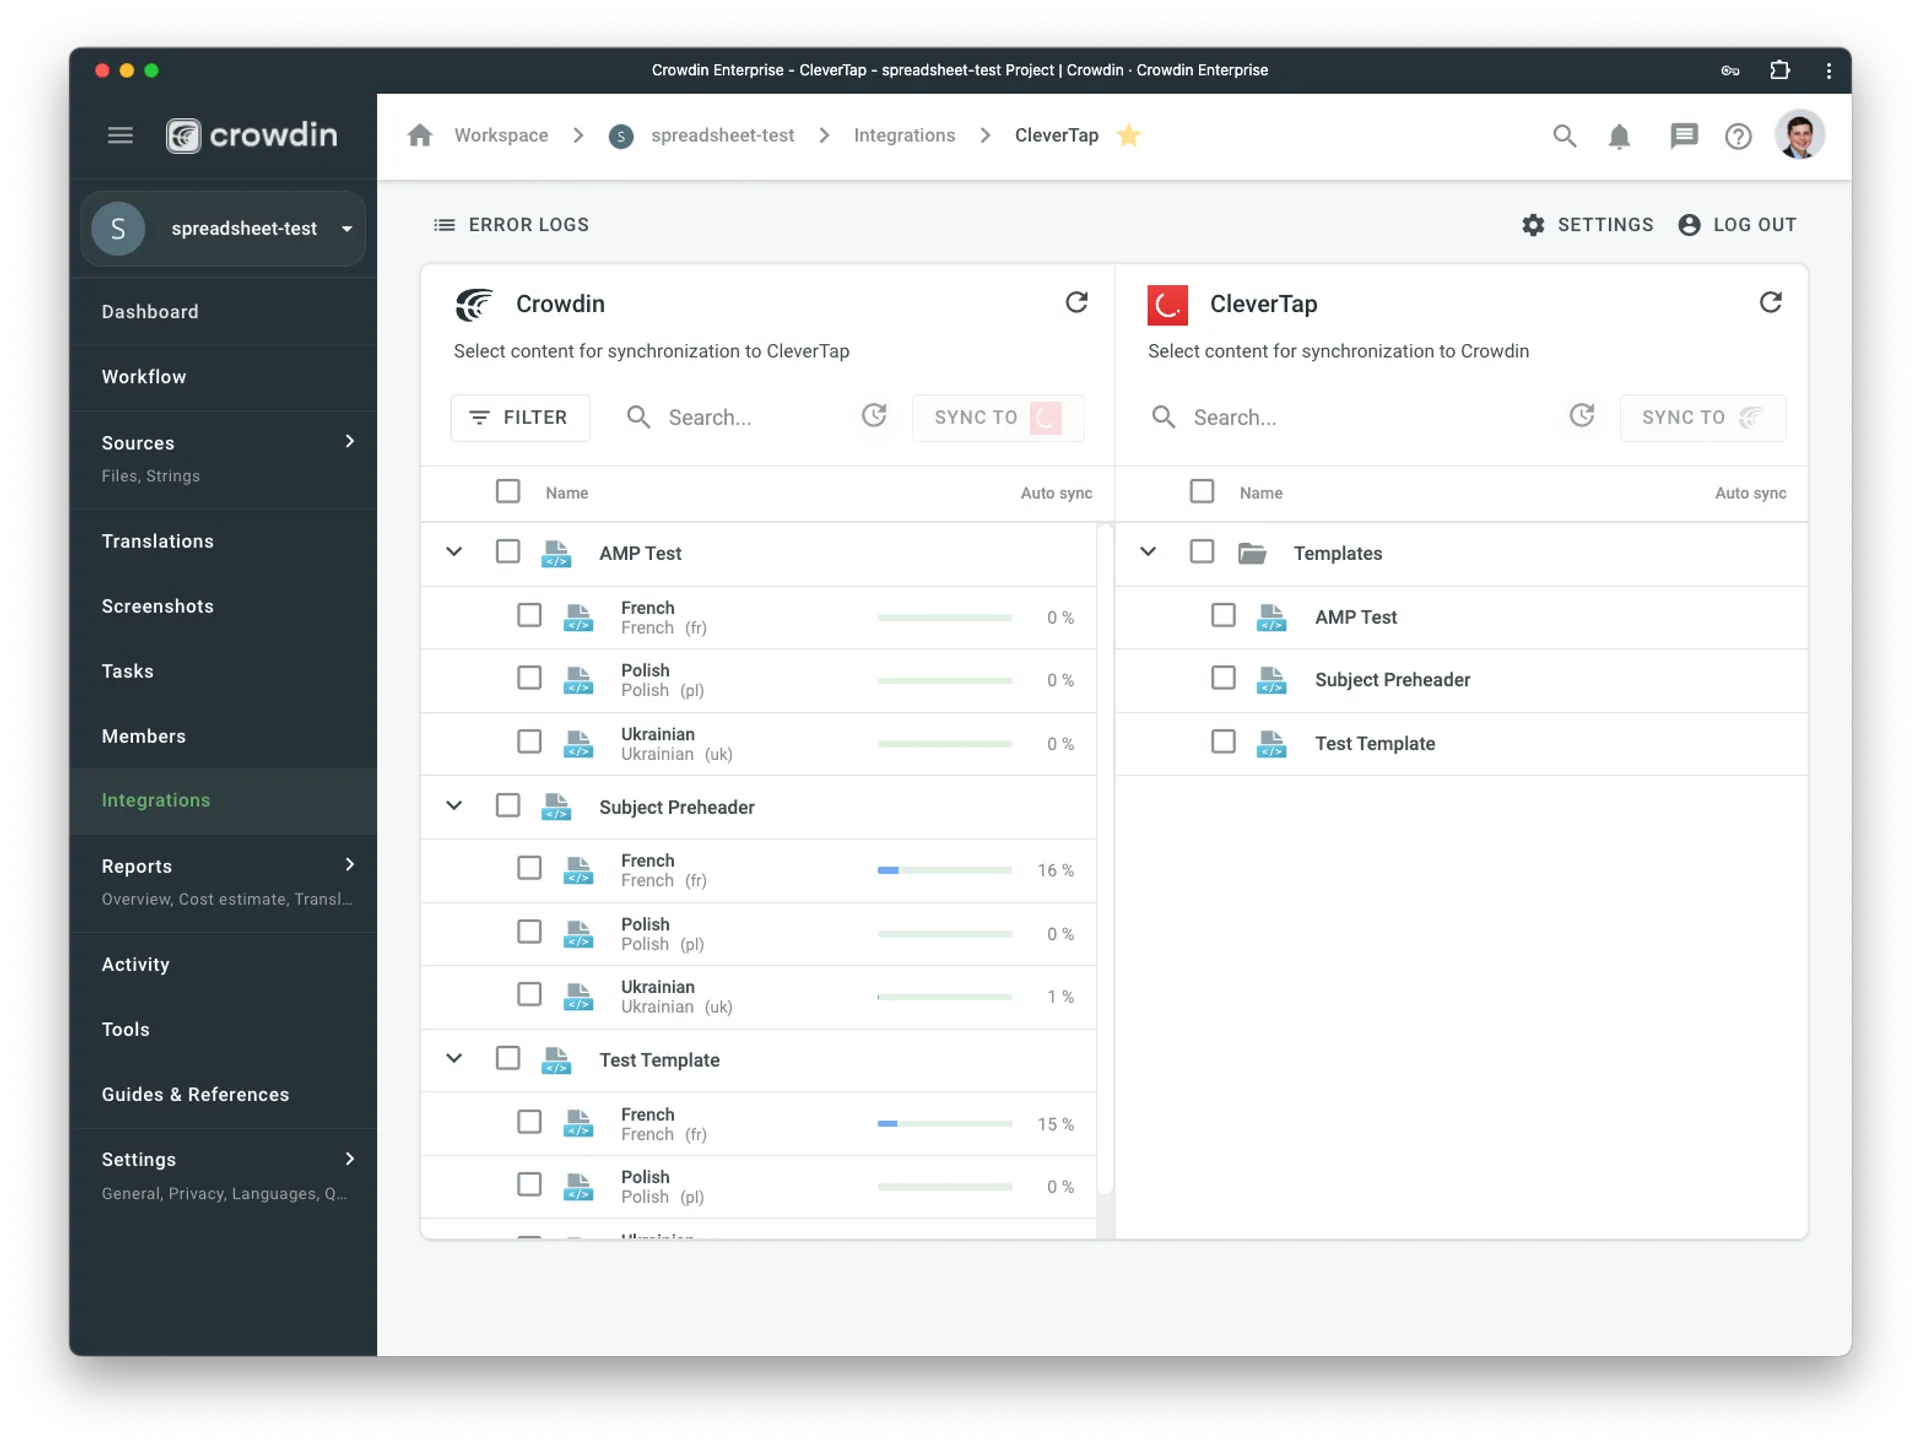Click the CleverTap refresh/sync icon

click(1771, 302)
